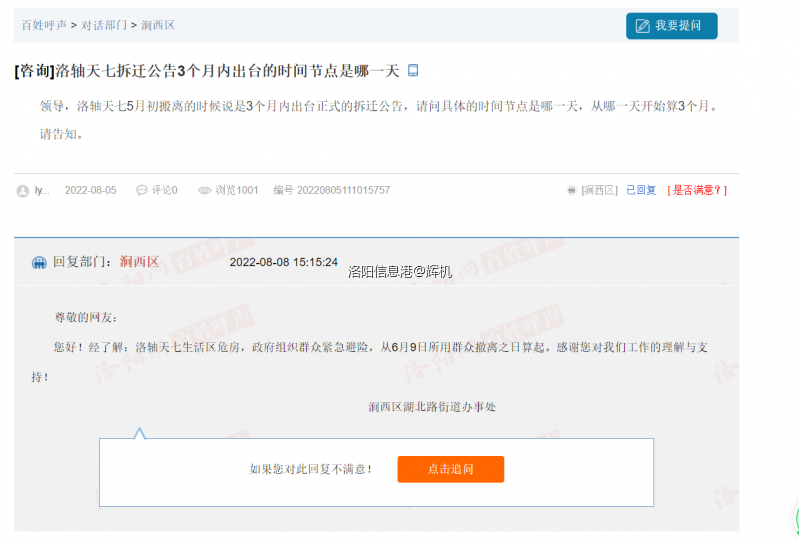Click the signature 涧西区湖北路街道办事处
799x543 pixels.
coord(431,407)
